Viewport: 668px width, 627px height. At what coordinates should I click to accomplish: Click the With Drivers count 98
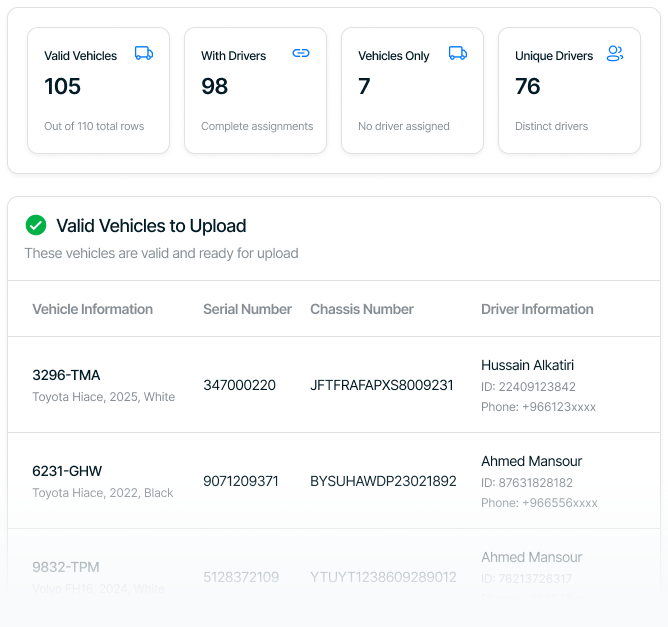click(215, 87)
